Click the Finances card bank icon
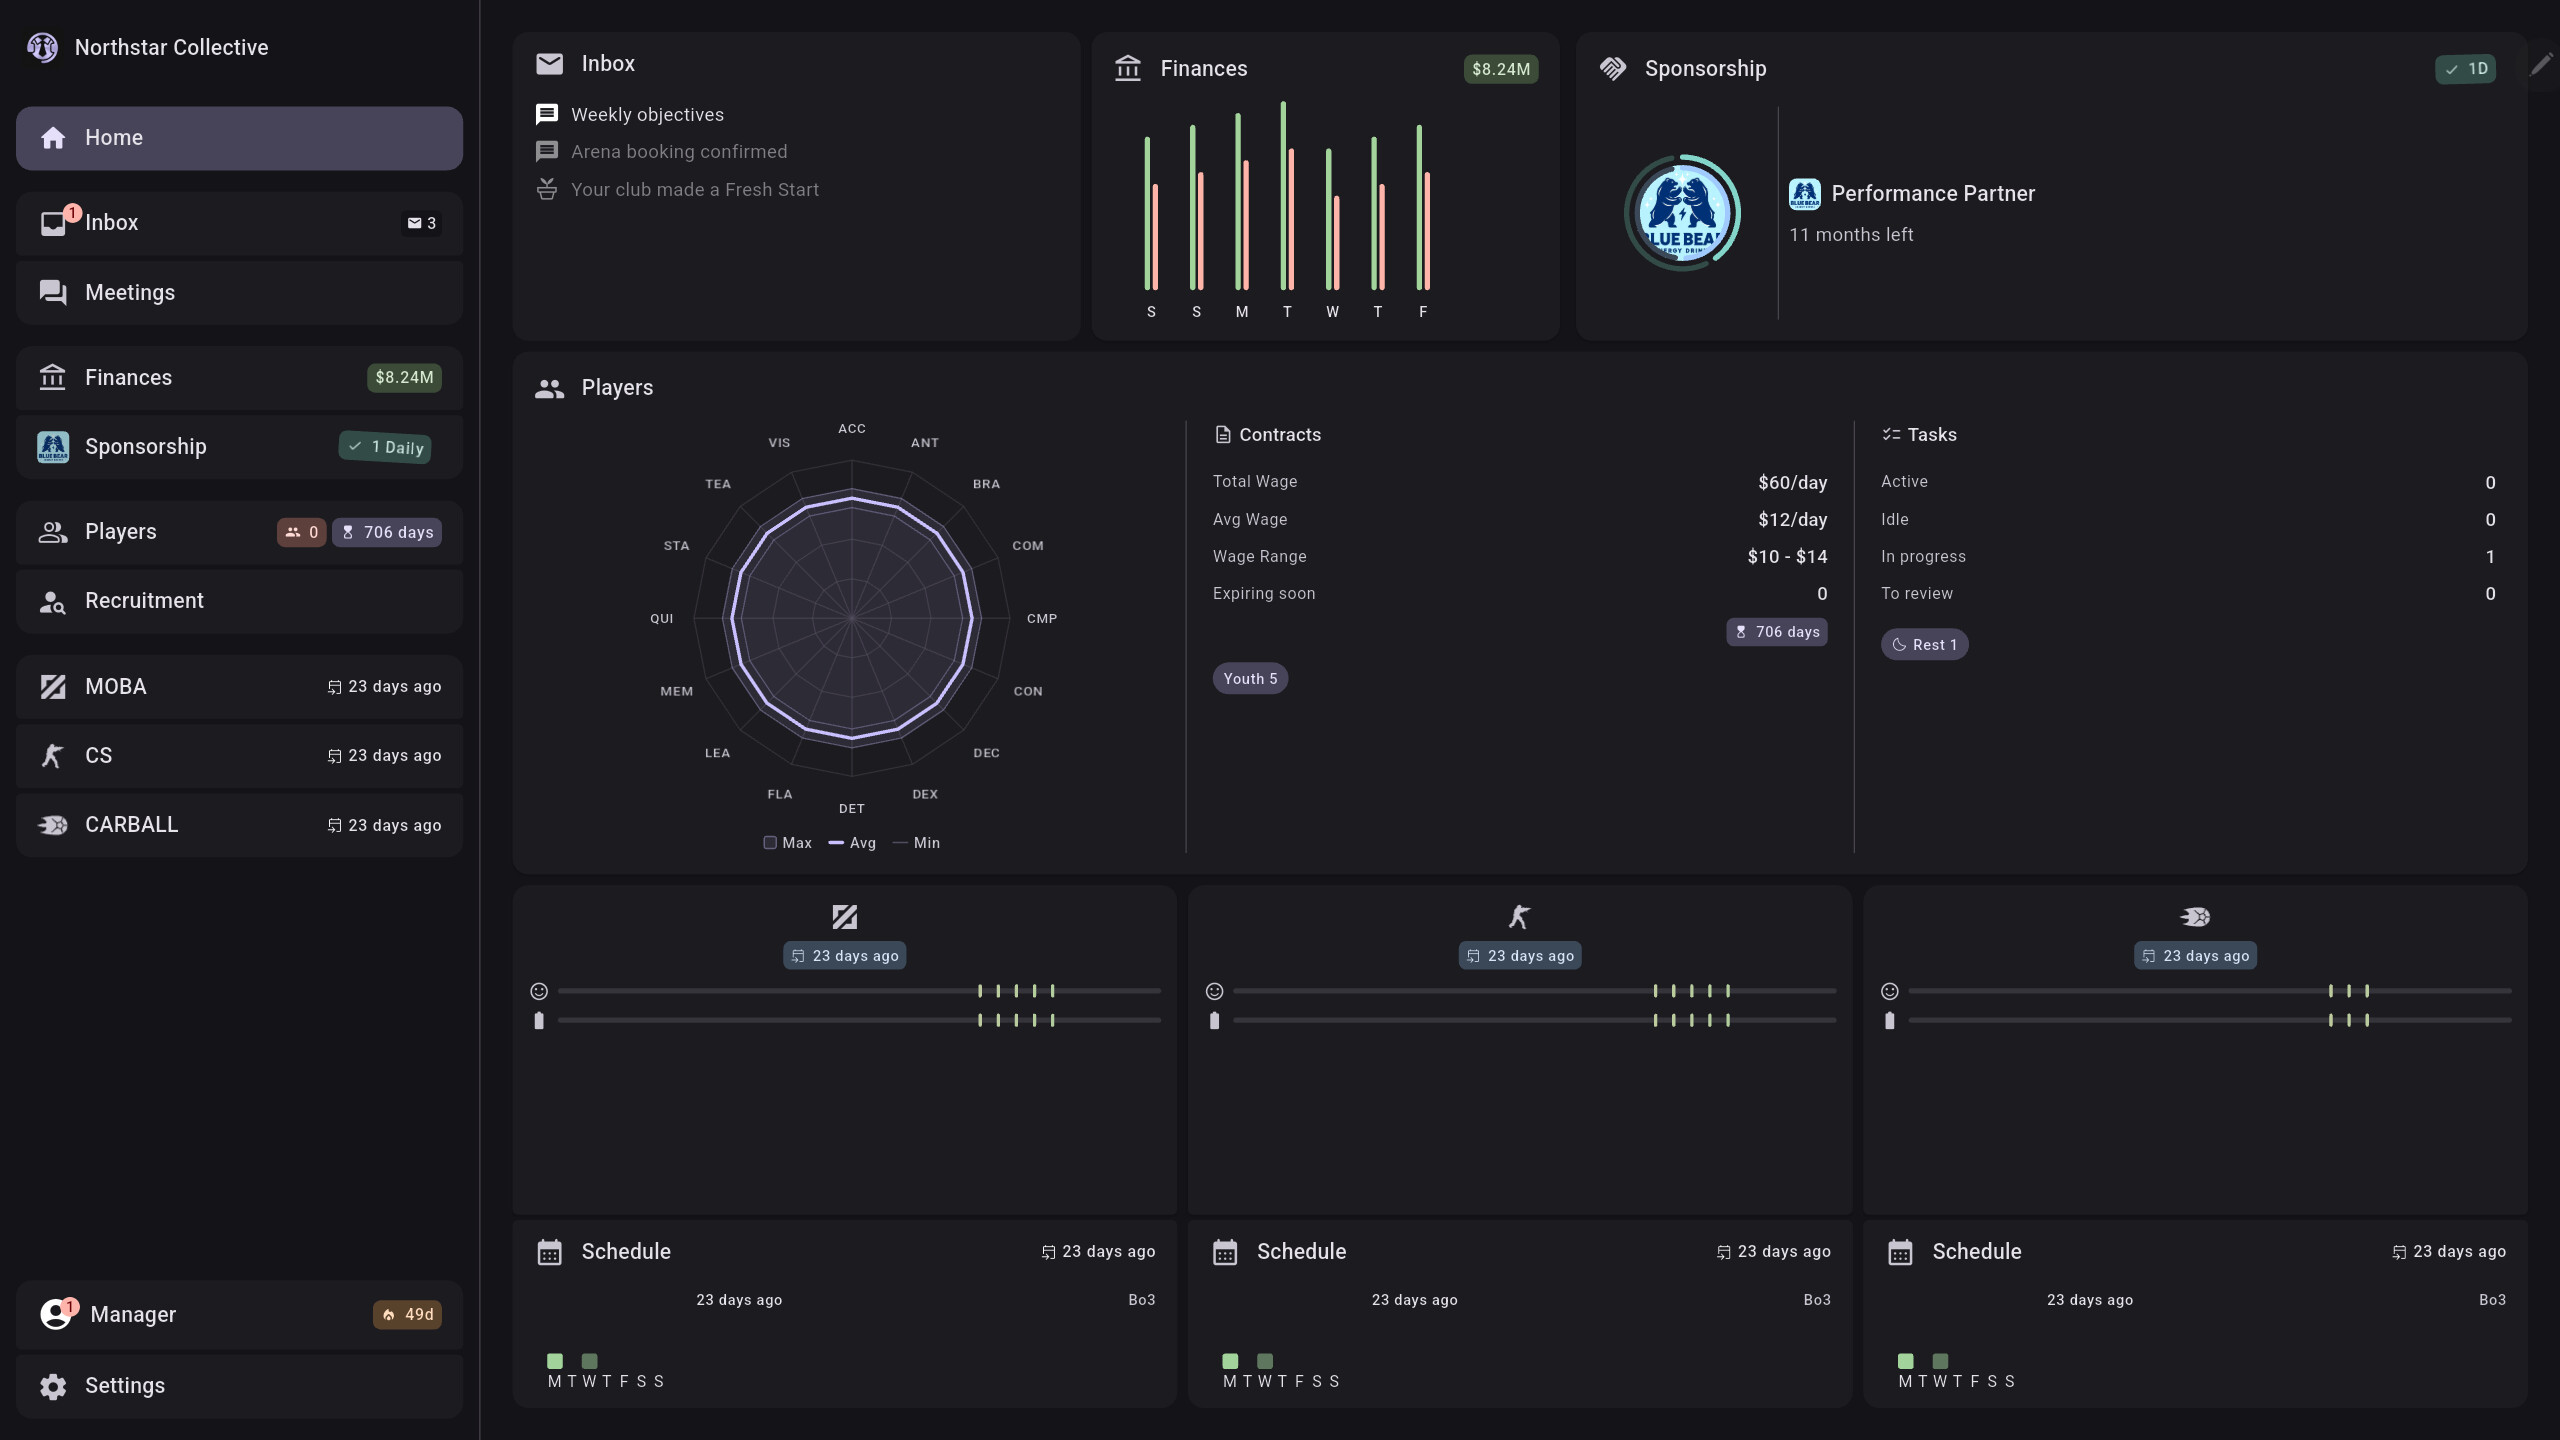Viewport: 2560px width, 1440px height. 1128,68
